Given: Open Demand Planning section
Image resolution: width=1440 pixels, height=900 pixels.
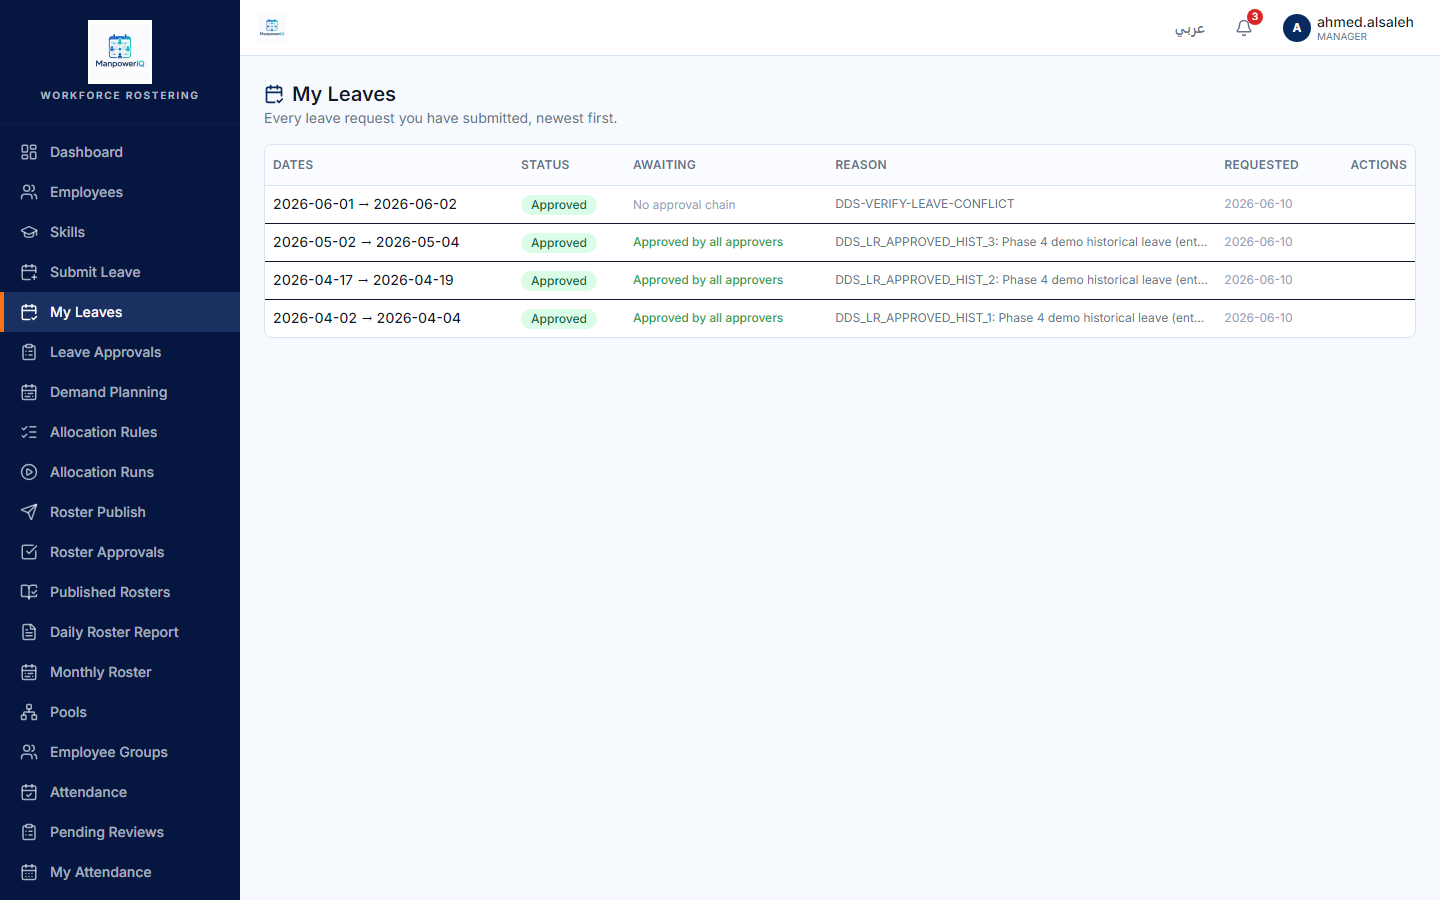Looking at the screenshot, I should (x=120, y=392).
